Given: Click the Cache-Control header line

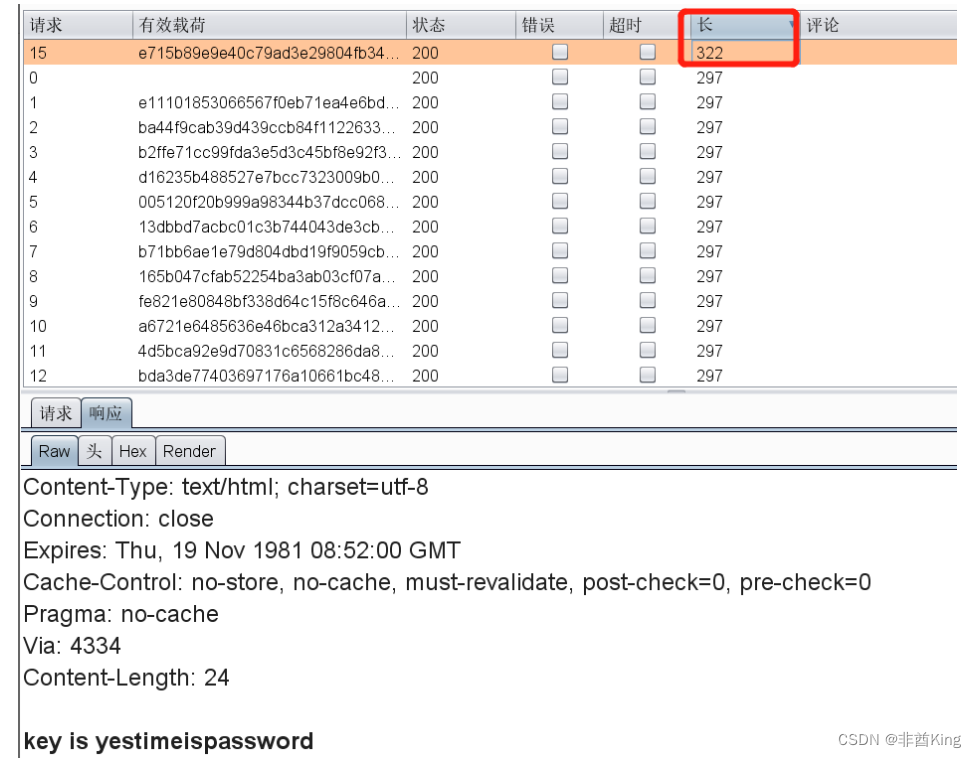Looking at the screenshot, I should click(x=447, y=582).
